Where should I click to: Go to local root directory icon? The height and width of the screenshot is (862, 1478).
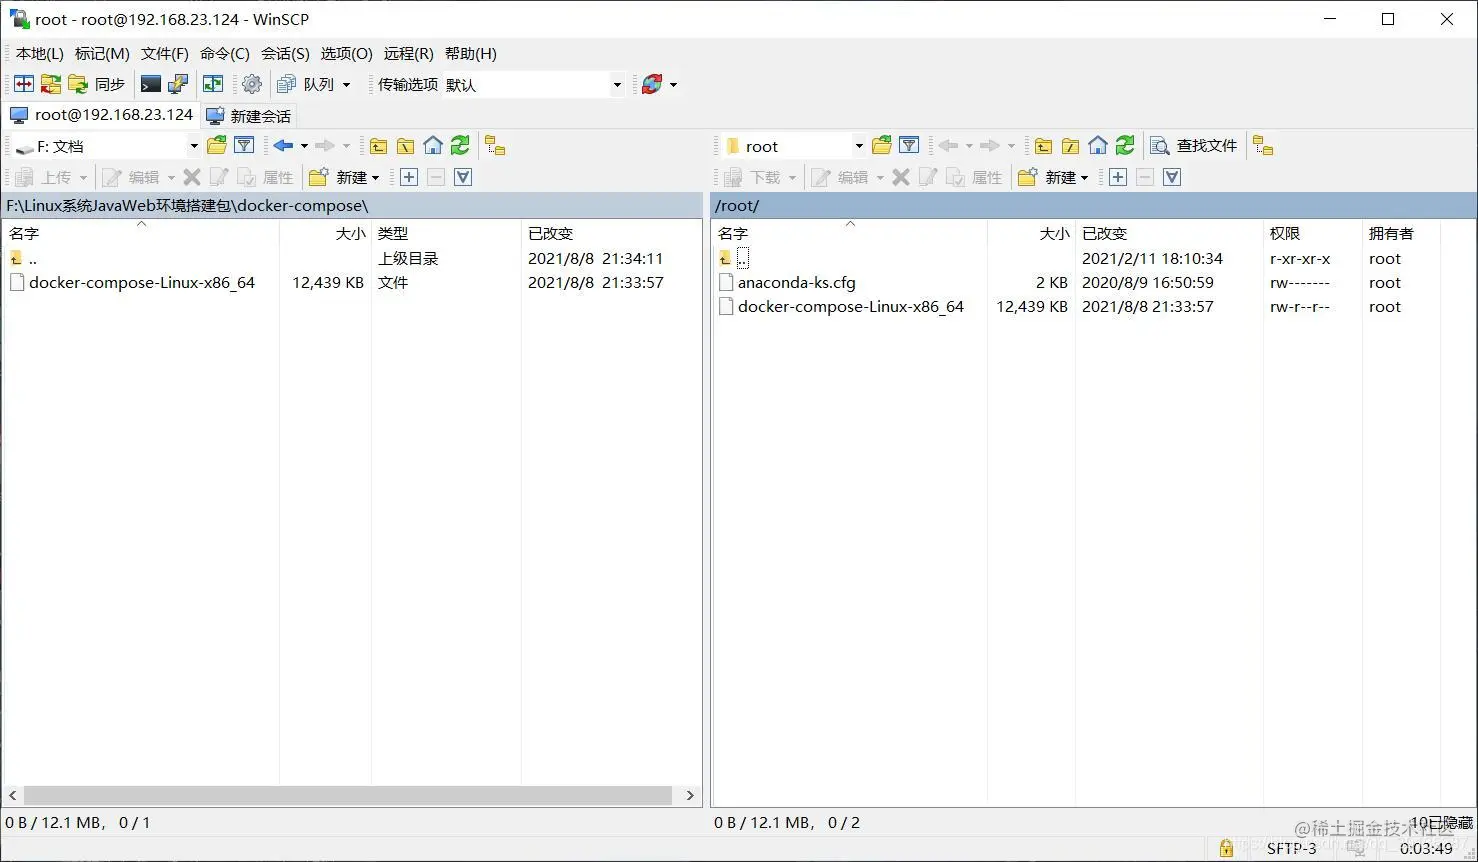[x=405, y=146]
